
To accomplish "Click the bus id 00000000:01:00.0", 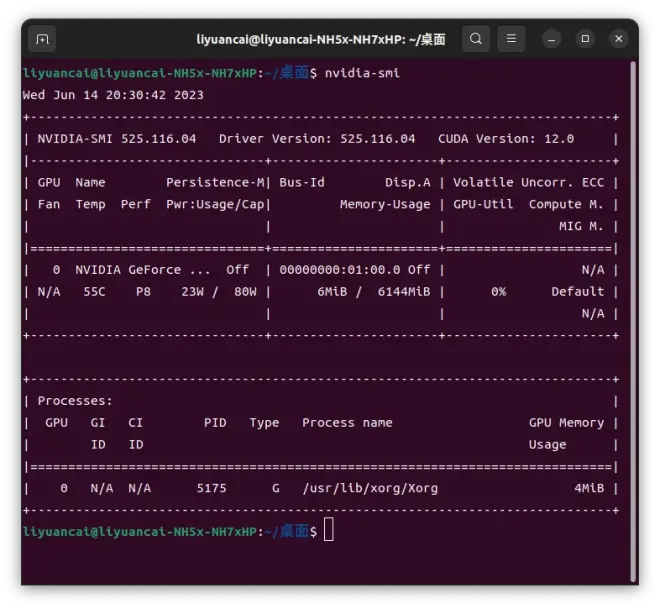I will click(x=340, y=270).
